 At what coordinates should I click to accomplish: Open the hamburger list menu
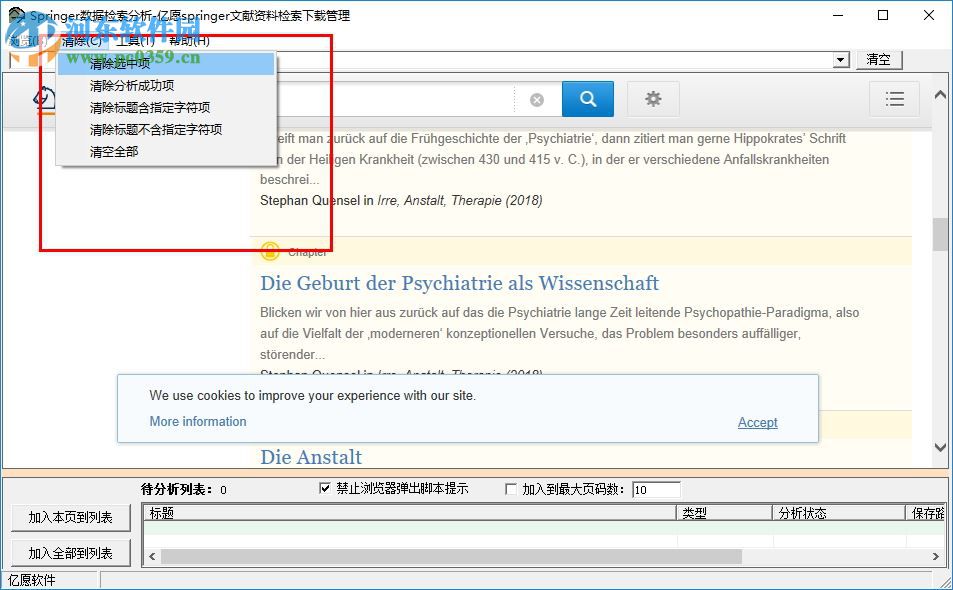pyautogui.click(x=894, y=99)
